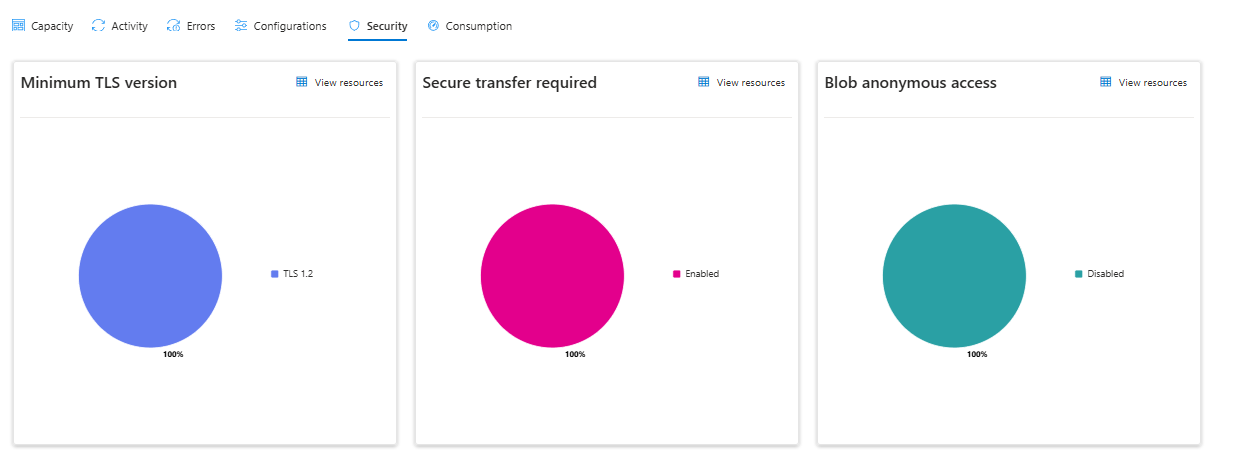Click the table icon in Secure transfer required card

pos(704,82)
